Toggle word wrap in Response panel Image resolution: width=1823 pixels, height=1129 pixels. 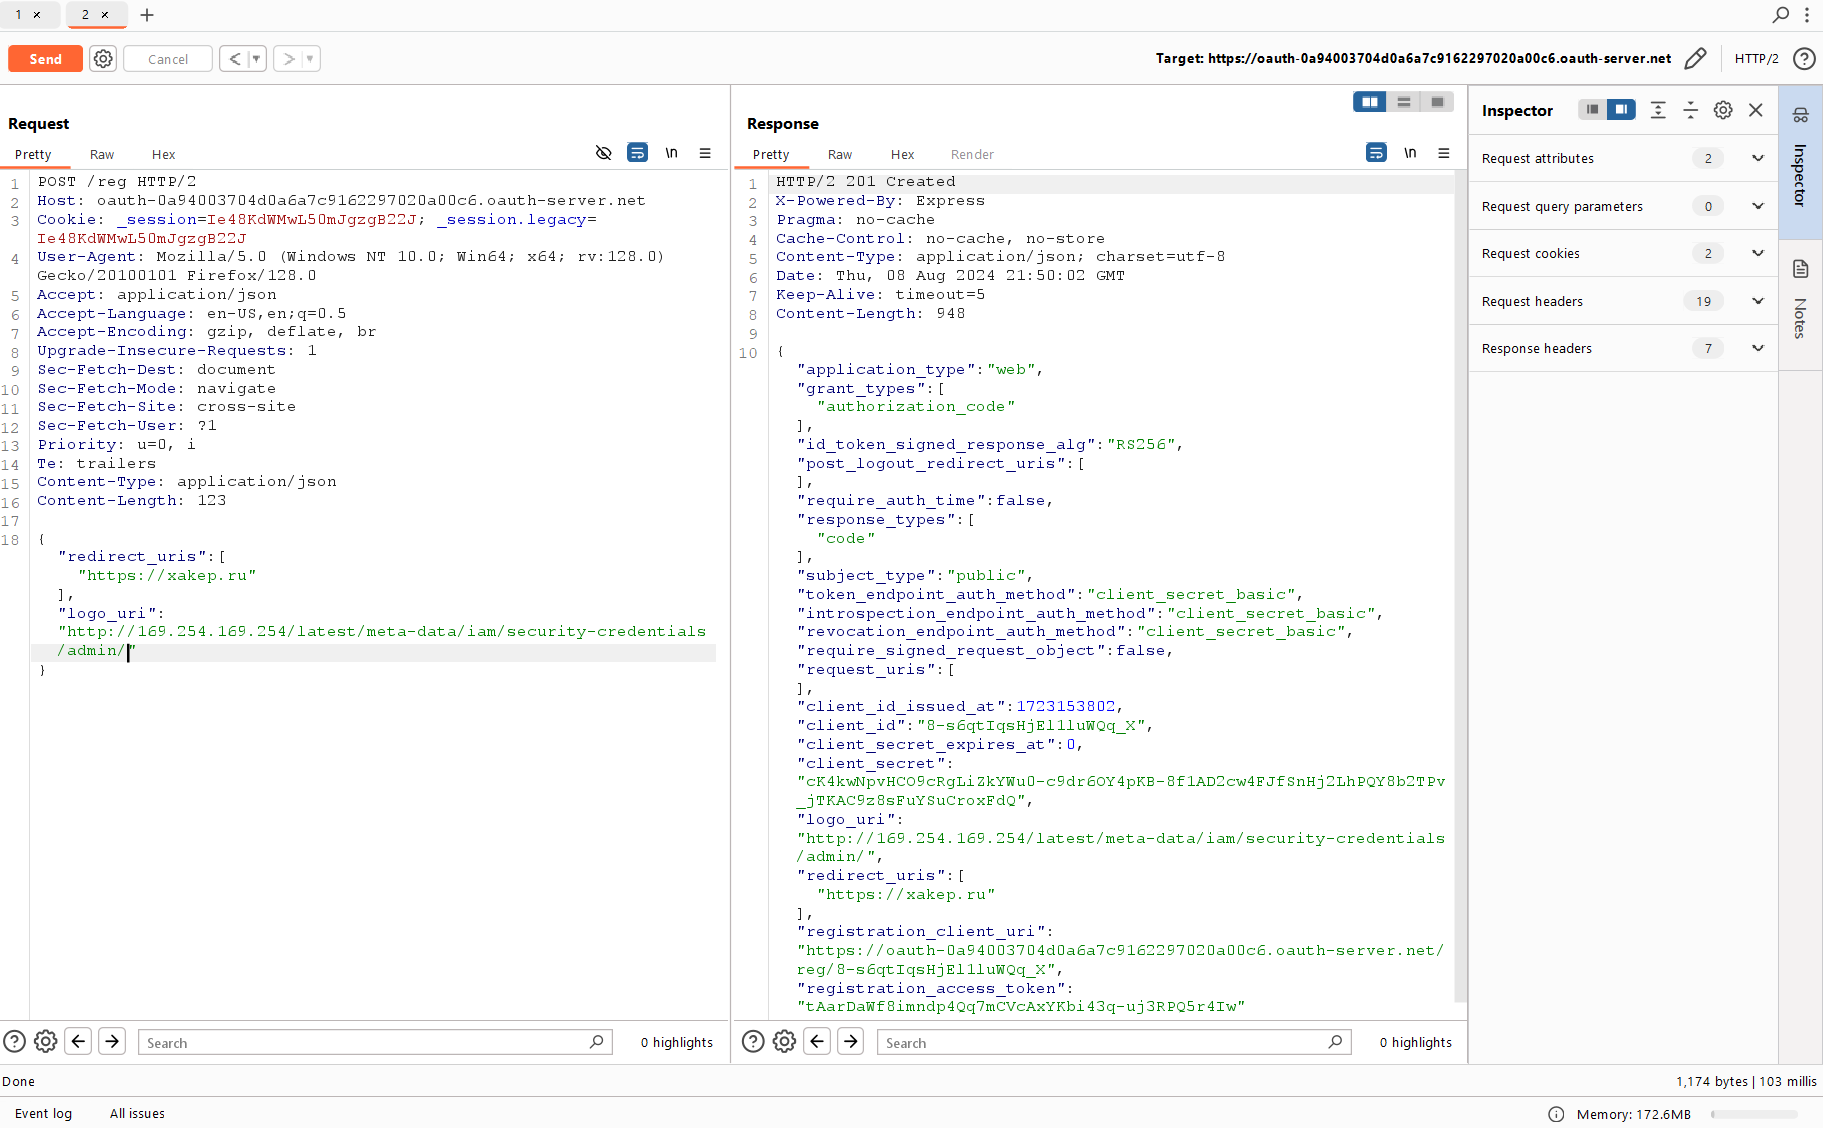[1376, 153]
